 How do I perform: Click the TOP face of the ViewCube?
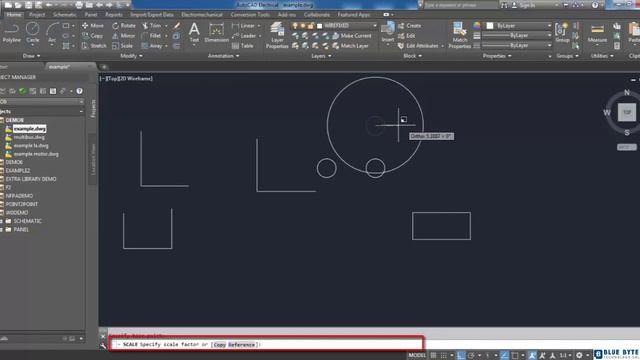[x=627, y=112]
